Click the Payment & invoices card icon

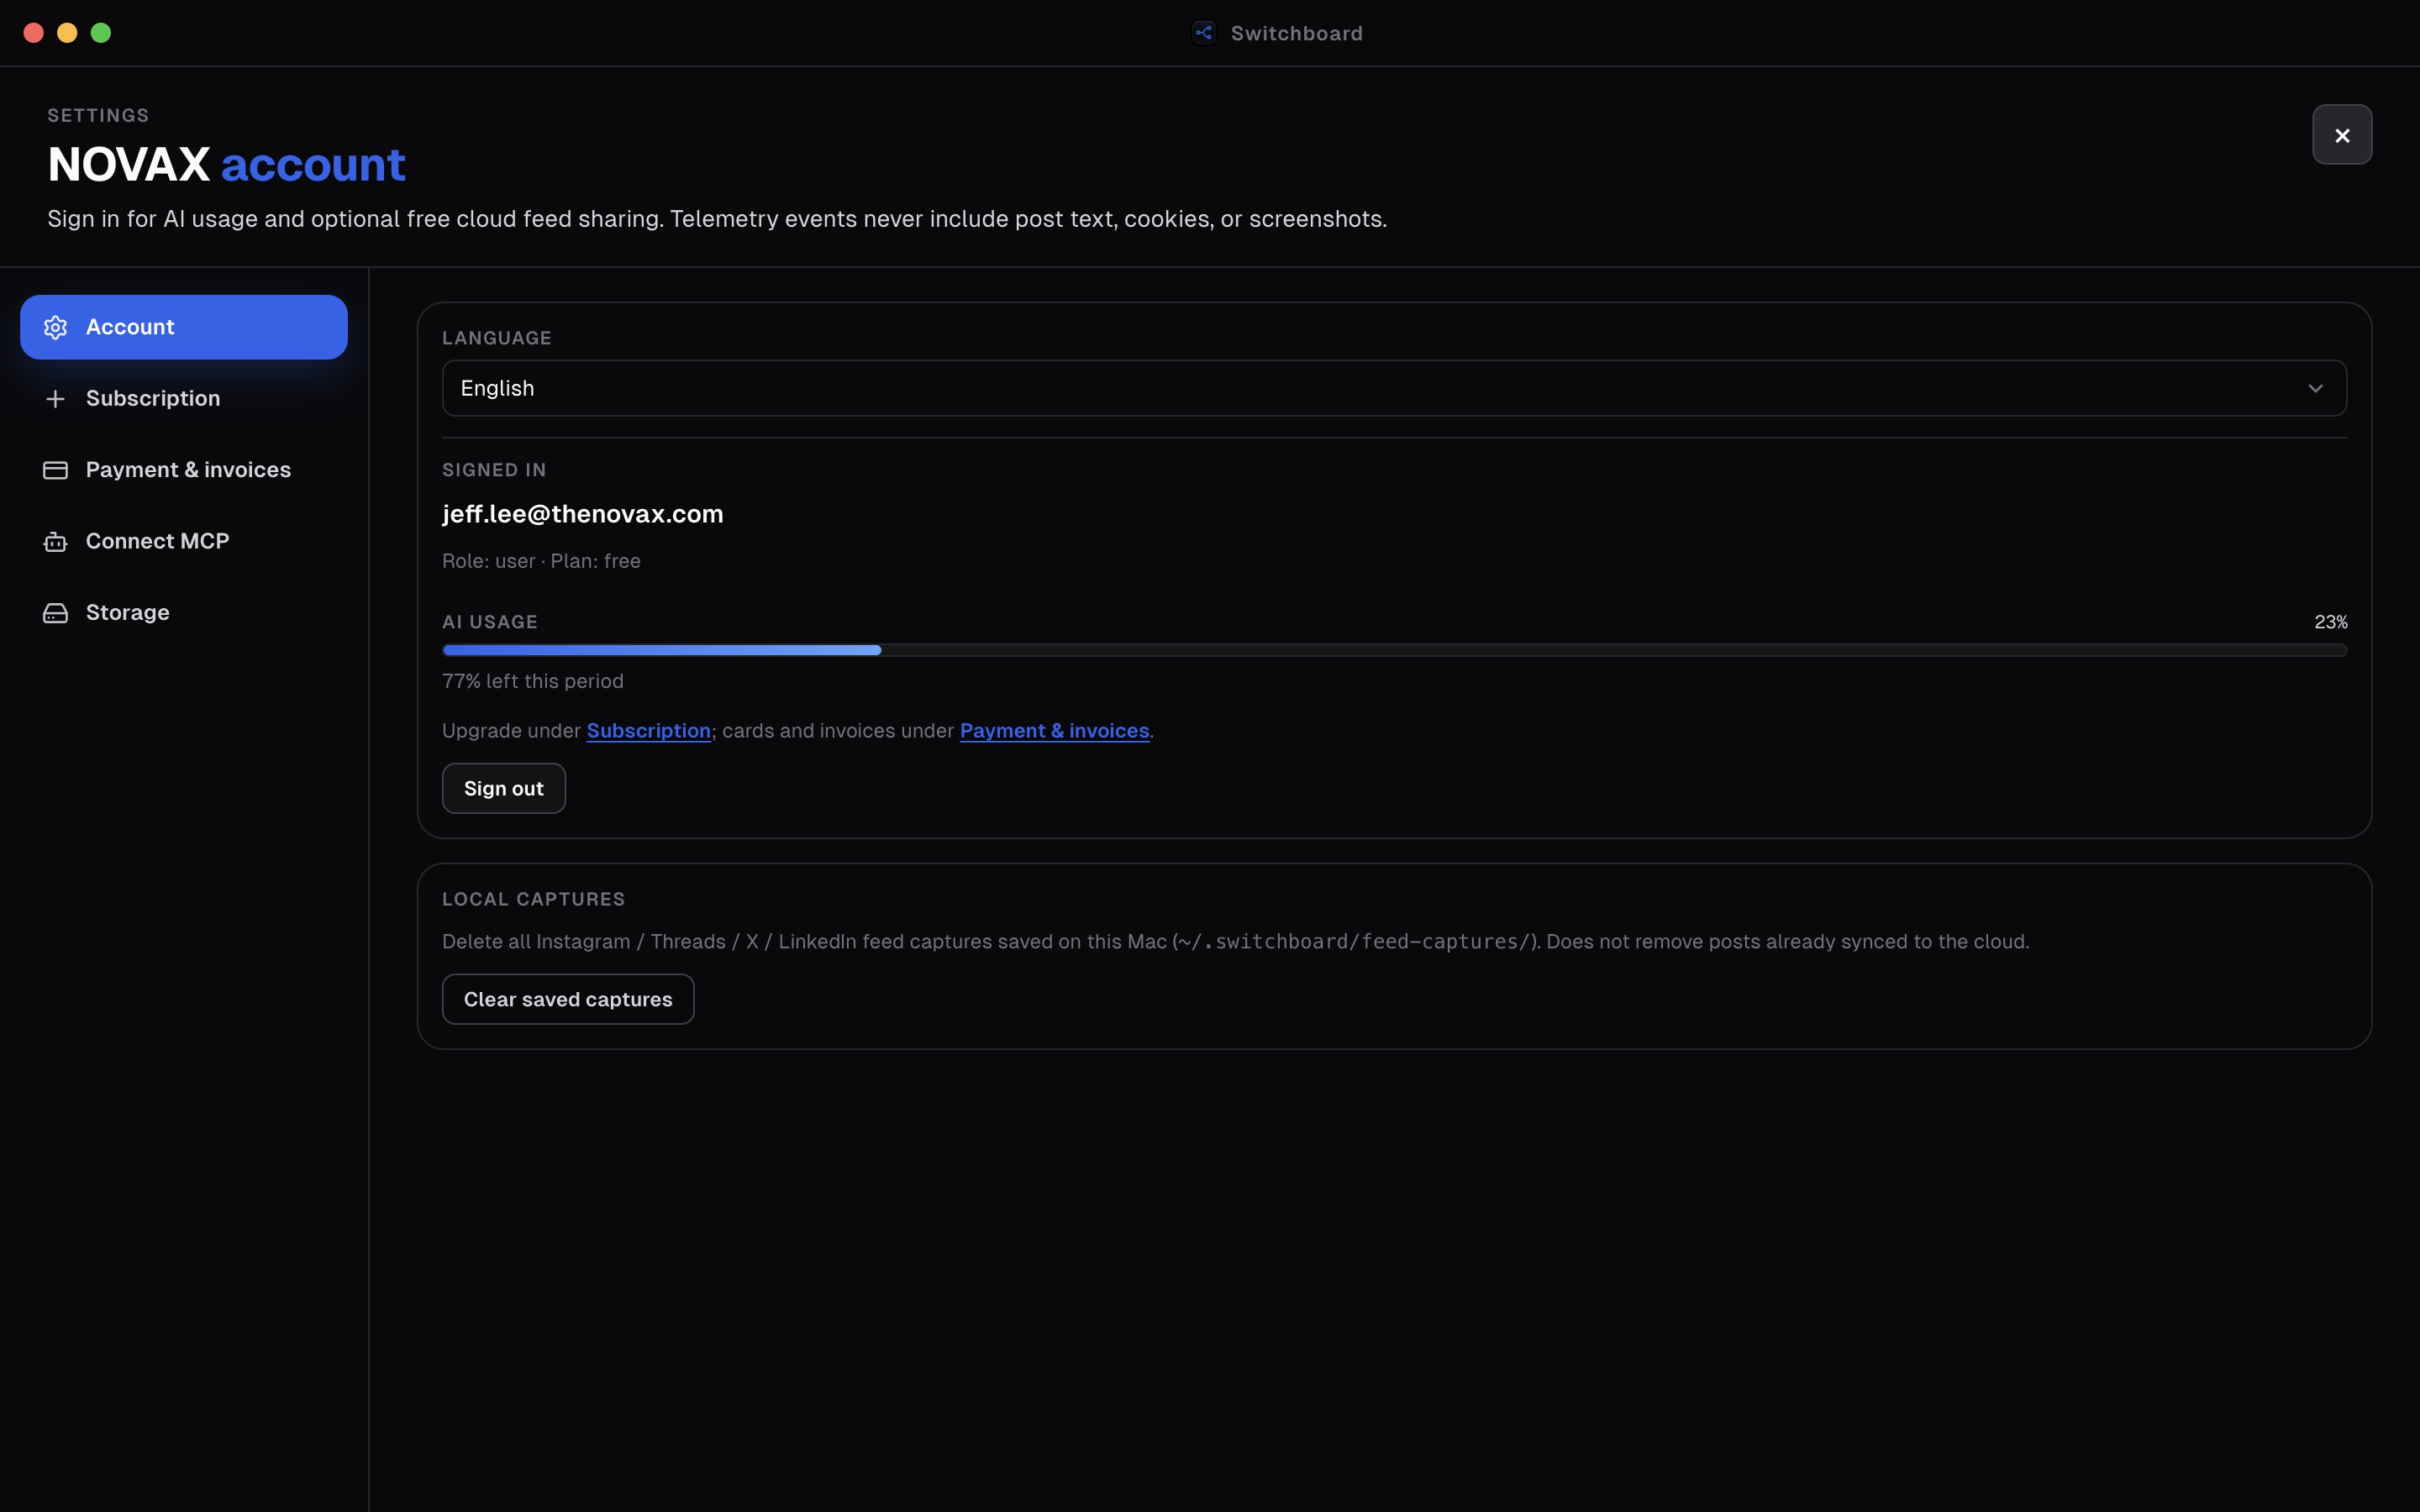pos(55,470)
